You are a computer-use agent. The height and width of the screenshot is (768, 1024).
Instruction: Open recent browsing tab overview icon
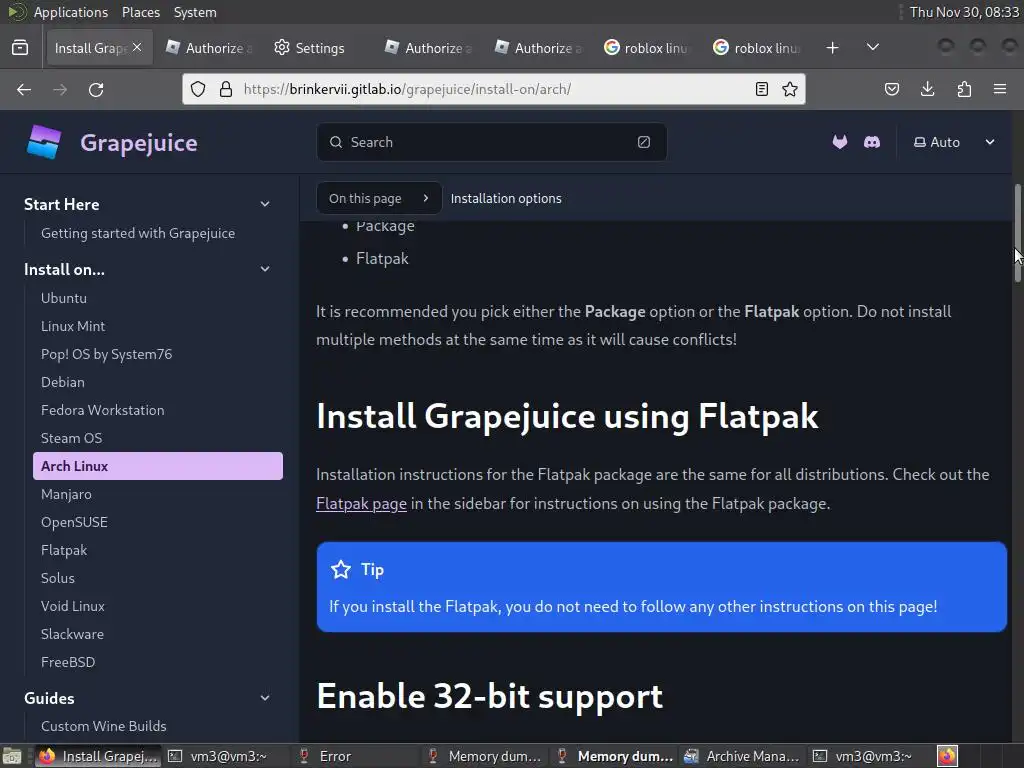click(20, 48)
